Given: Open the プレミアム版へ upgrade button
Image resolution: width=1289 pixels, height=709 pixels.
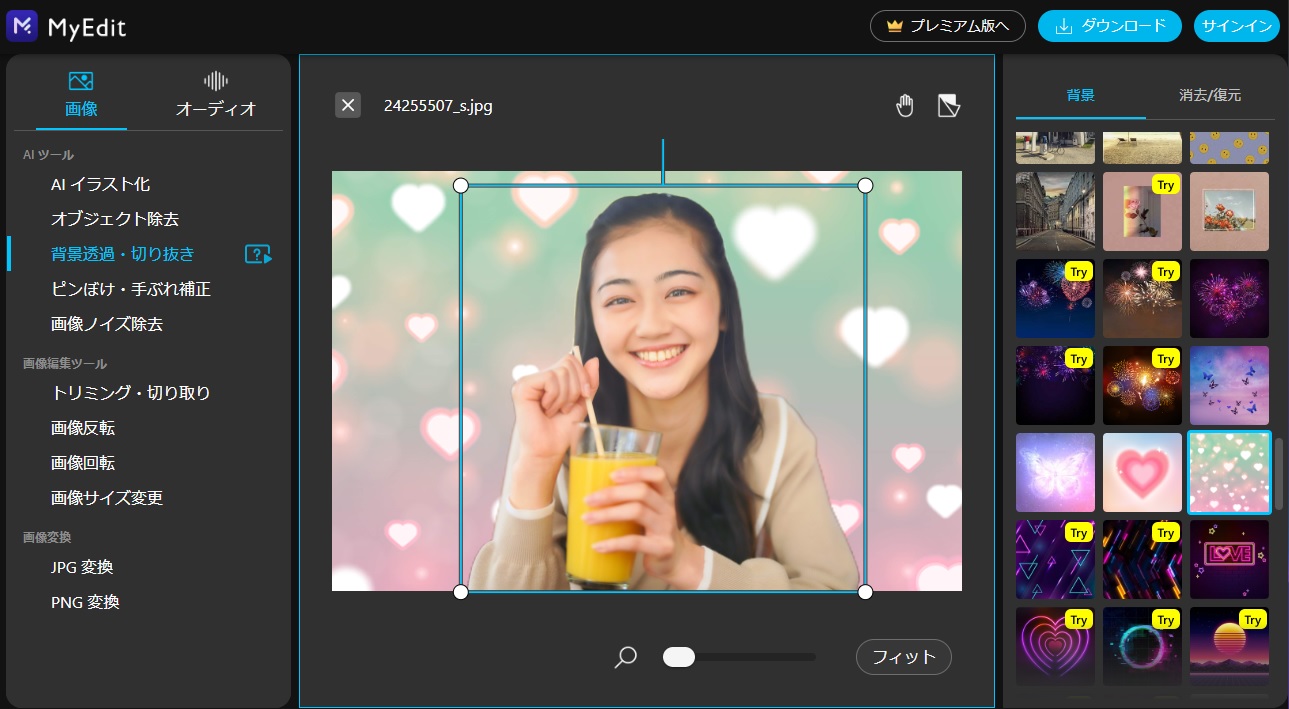Looking at the screenshot, I should (x=948, y=26).
